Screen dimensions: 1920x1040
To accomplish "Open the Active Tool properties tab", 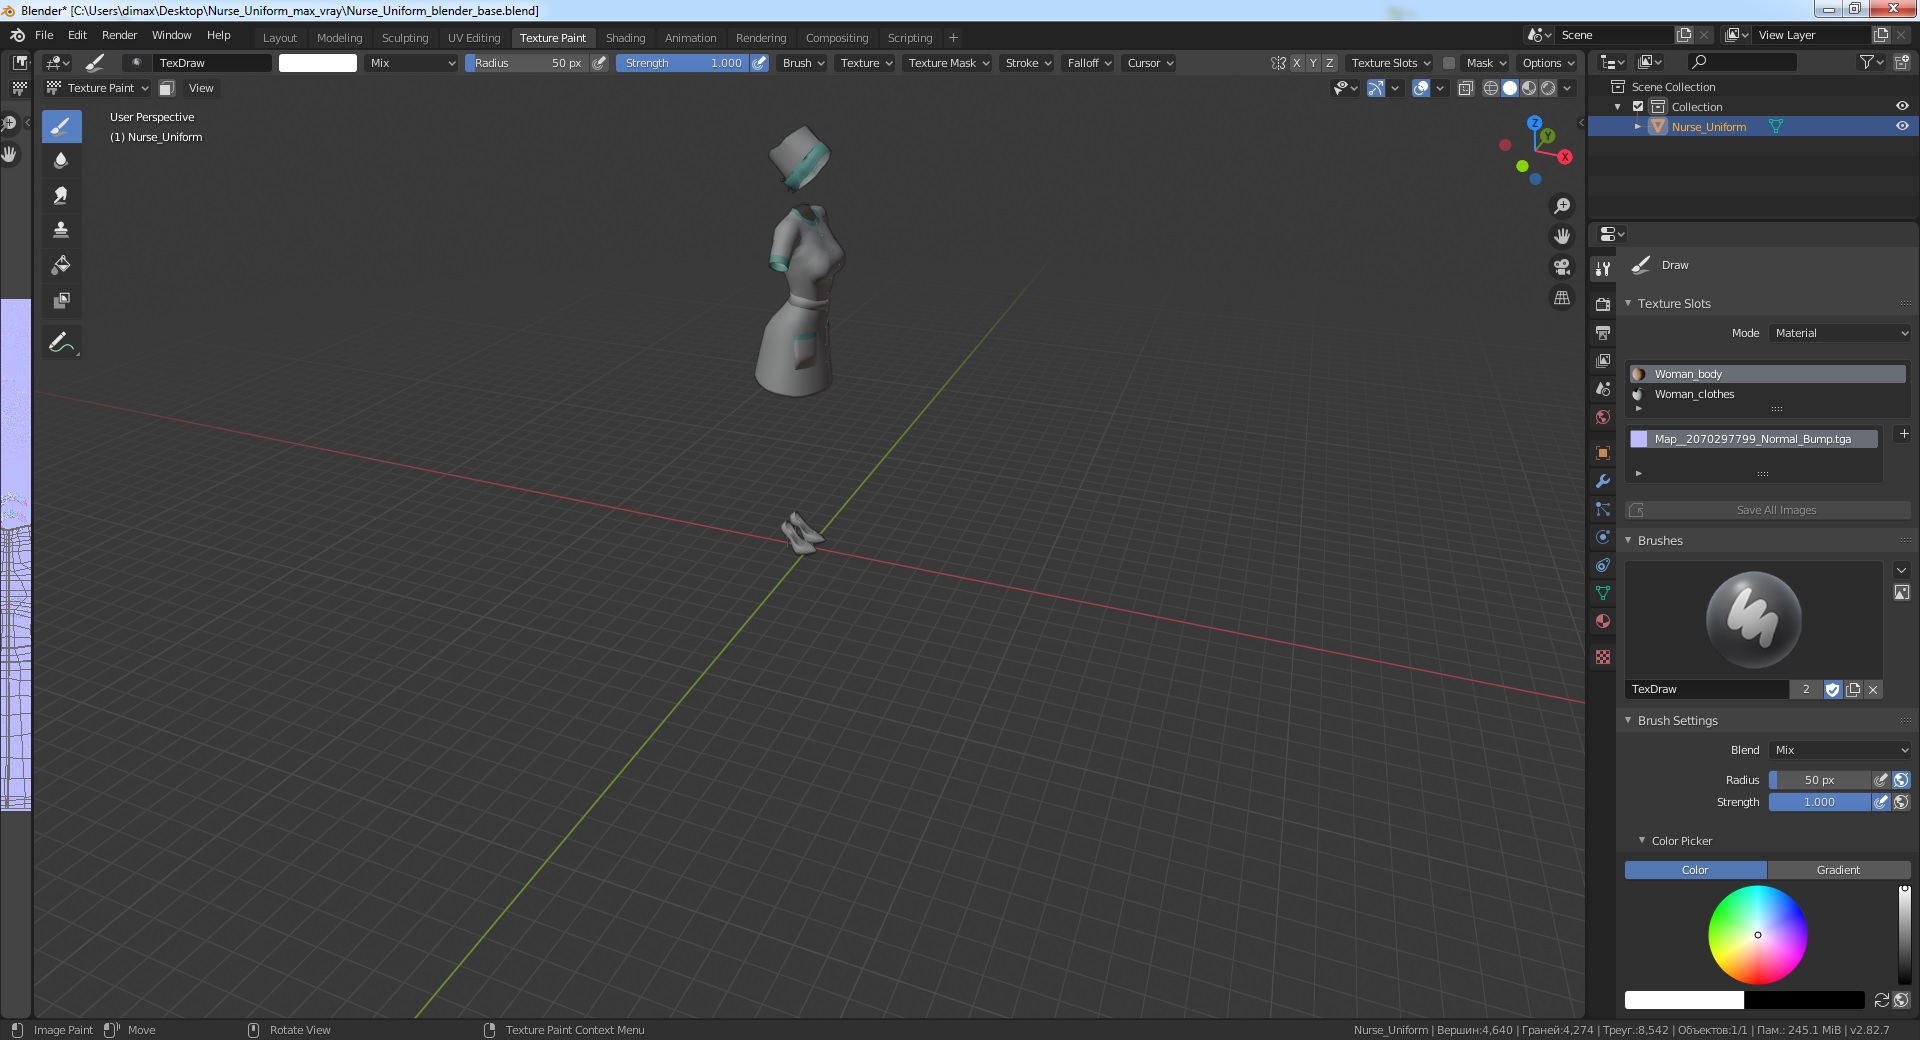I will [1603, 268].
